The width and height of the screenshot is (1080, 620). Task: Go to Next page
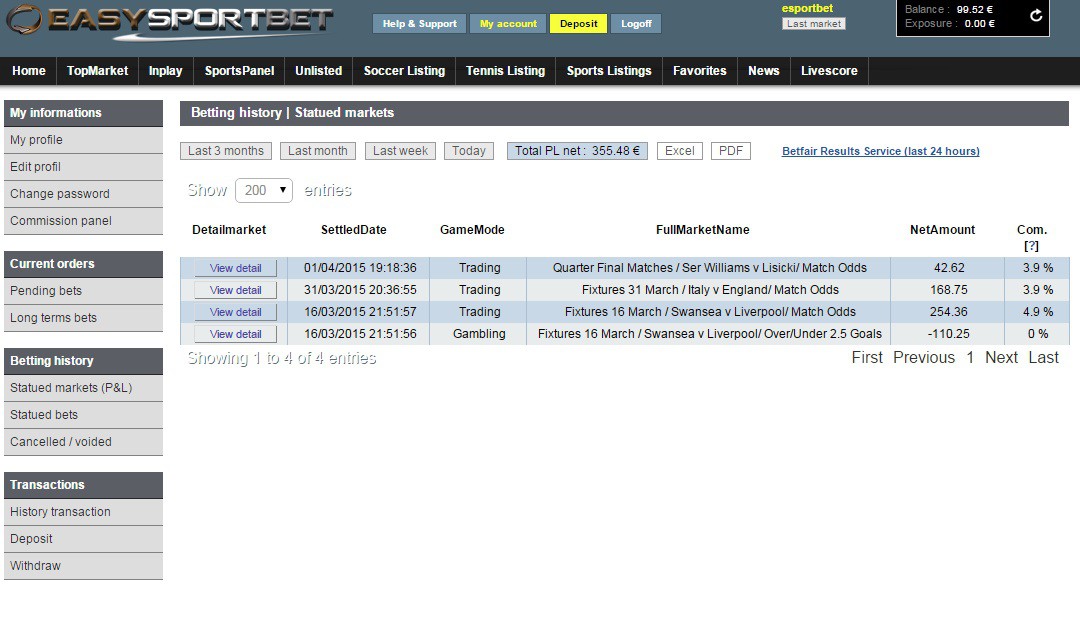tap(1001, 358)
